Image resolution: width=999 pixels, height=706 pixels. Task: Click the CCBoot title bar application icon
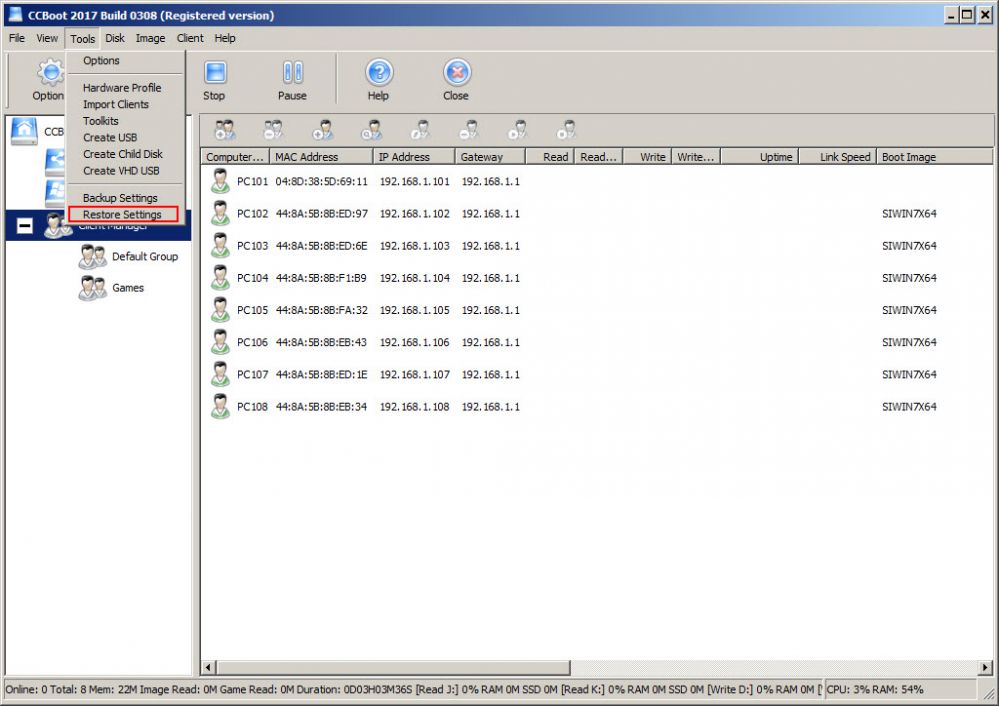coord(16,15)
